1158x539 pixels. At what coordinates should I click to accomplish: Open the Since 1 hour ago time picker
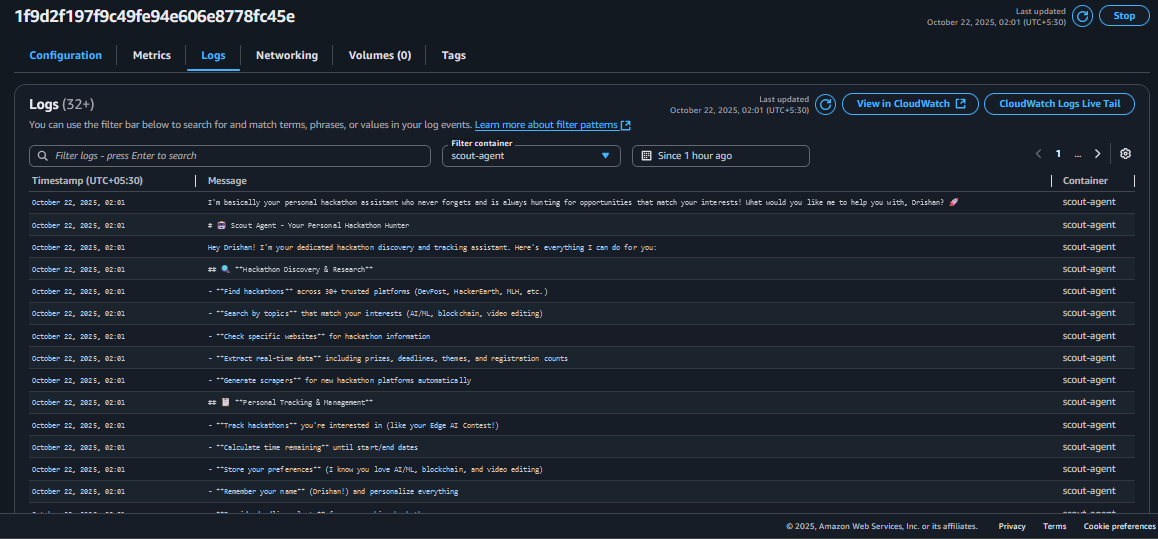pos(721,156)
